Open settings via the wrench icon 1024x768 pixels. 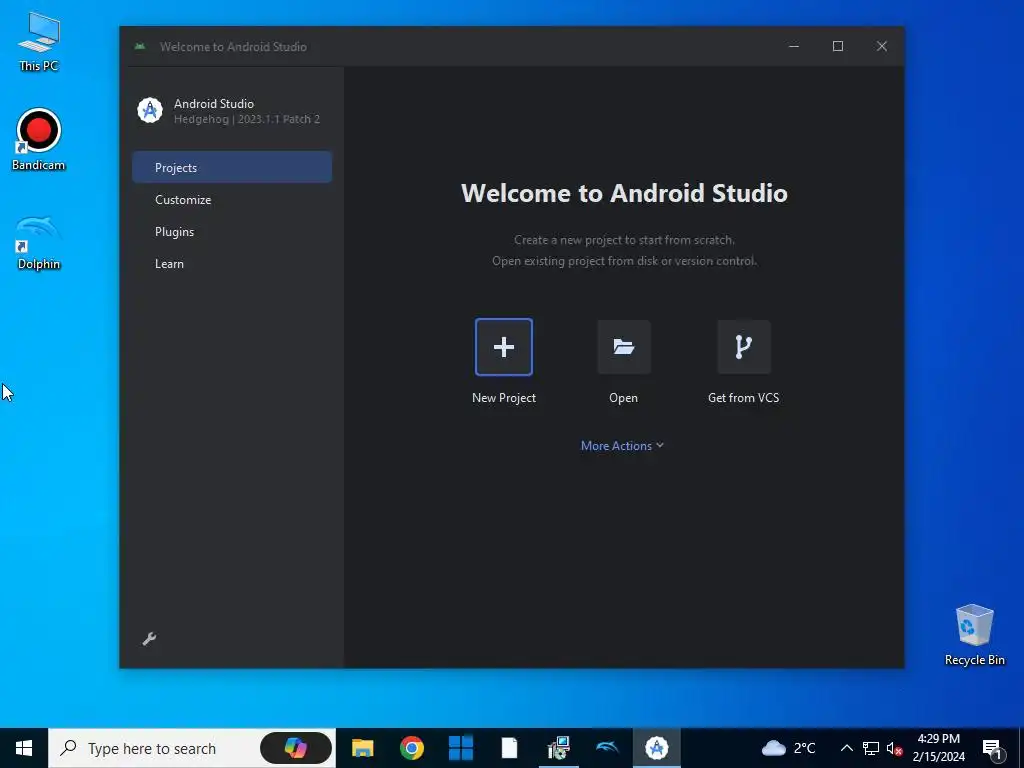pyautogui.click(x=149, y=639)
